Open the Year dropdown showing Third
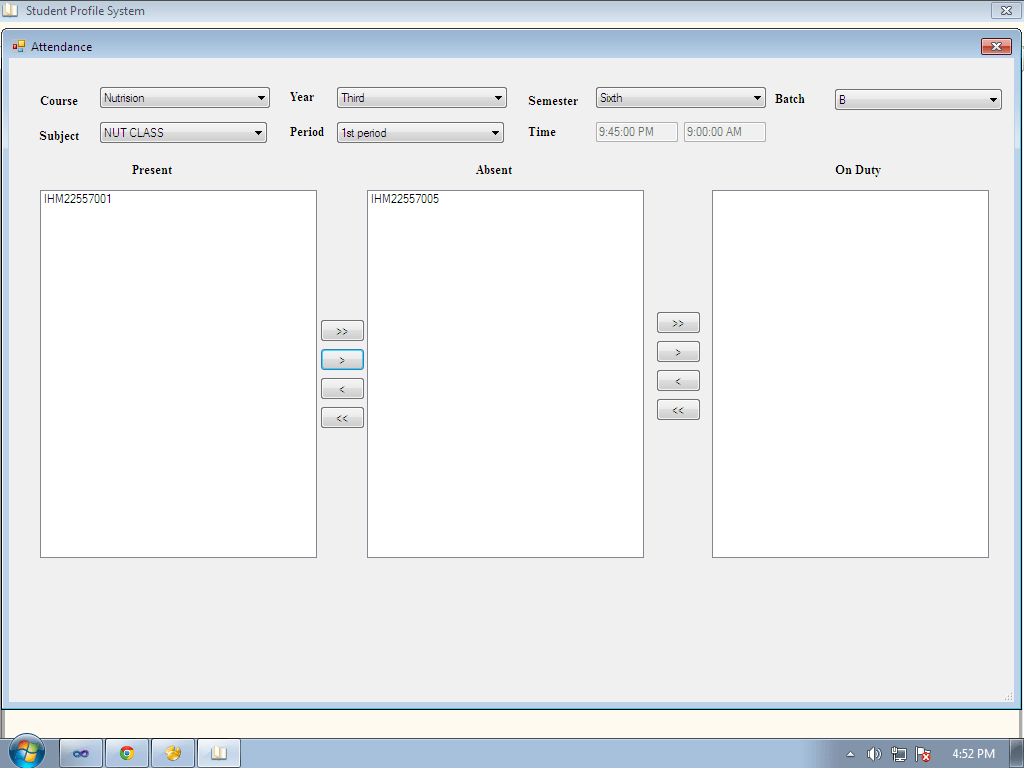 coord(421,98)
